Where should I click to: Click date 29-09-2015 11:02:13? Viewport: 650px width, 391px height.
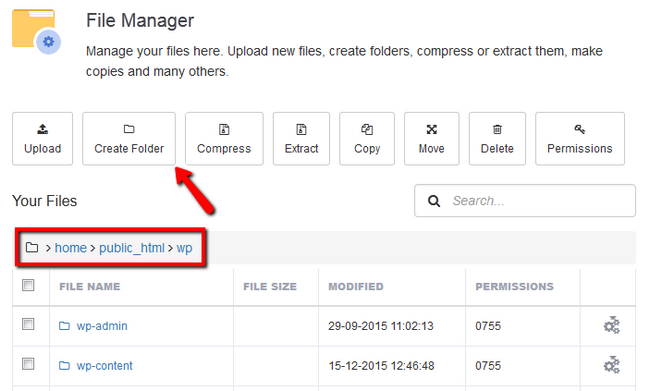[381, 326]
